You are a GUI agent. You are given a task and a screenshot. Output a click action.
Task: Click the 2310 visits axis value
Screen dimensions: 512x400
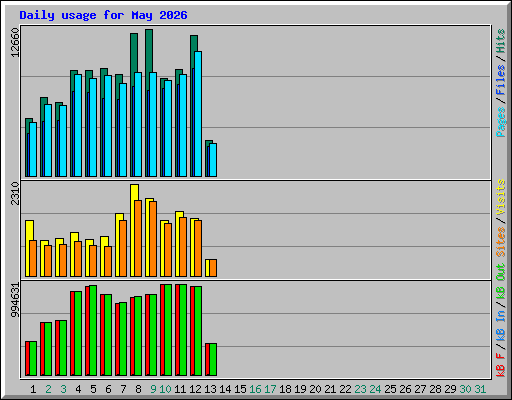tap(15, 193)
